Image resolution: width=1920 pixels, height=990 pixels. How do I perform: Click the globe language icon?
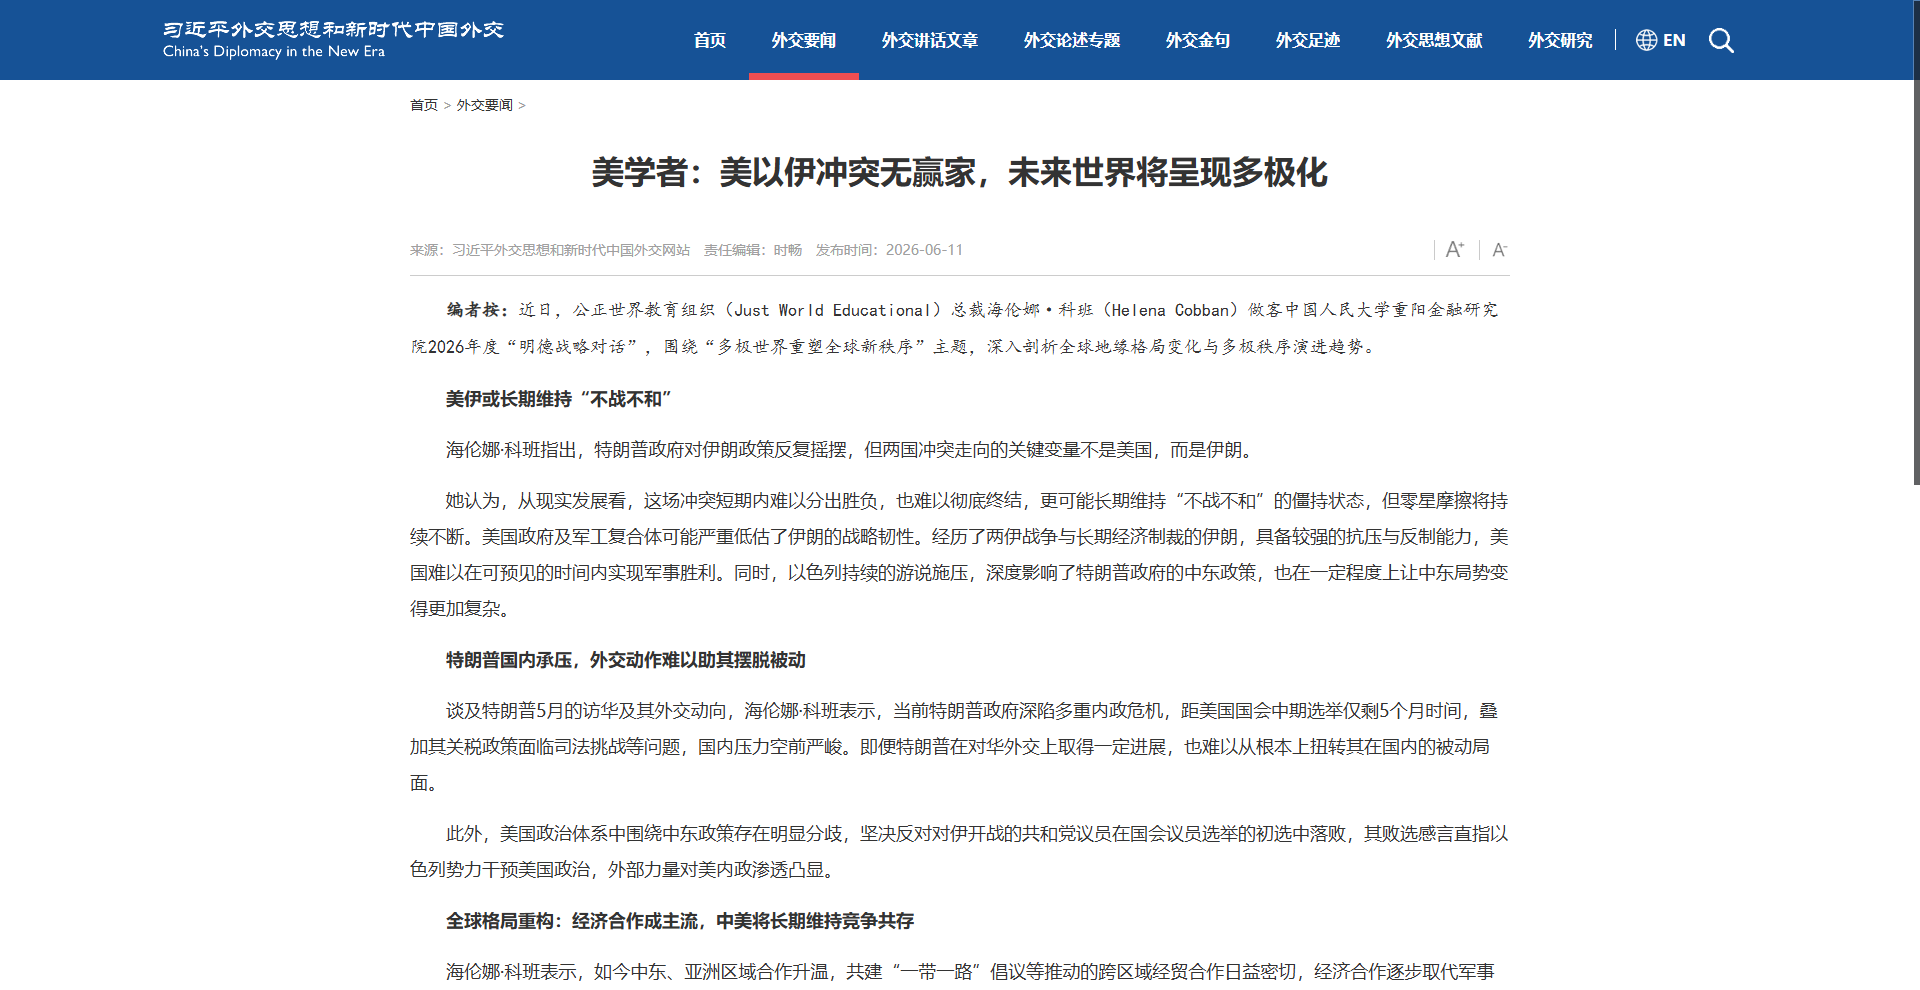click(x=1646, y=40)
